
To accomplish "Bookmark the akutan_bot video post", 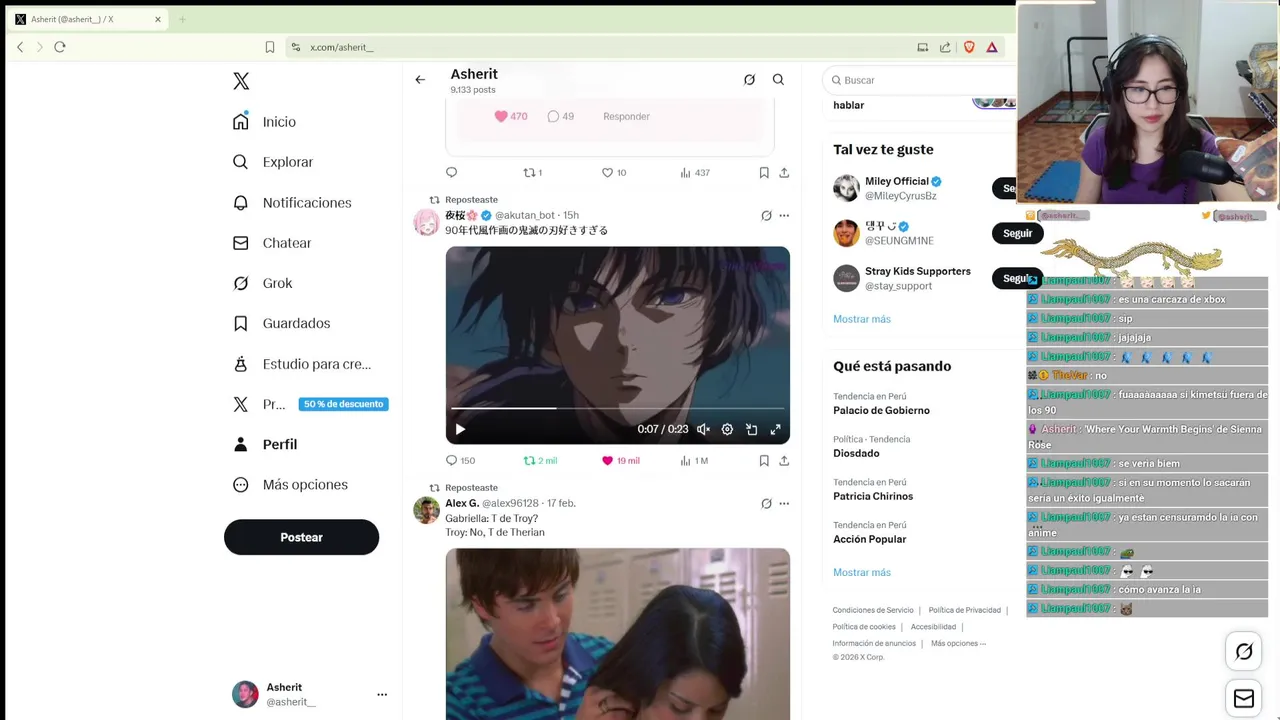I will (764, 460).
